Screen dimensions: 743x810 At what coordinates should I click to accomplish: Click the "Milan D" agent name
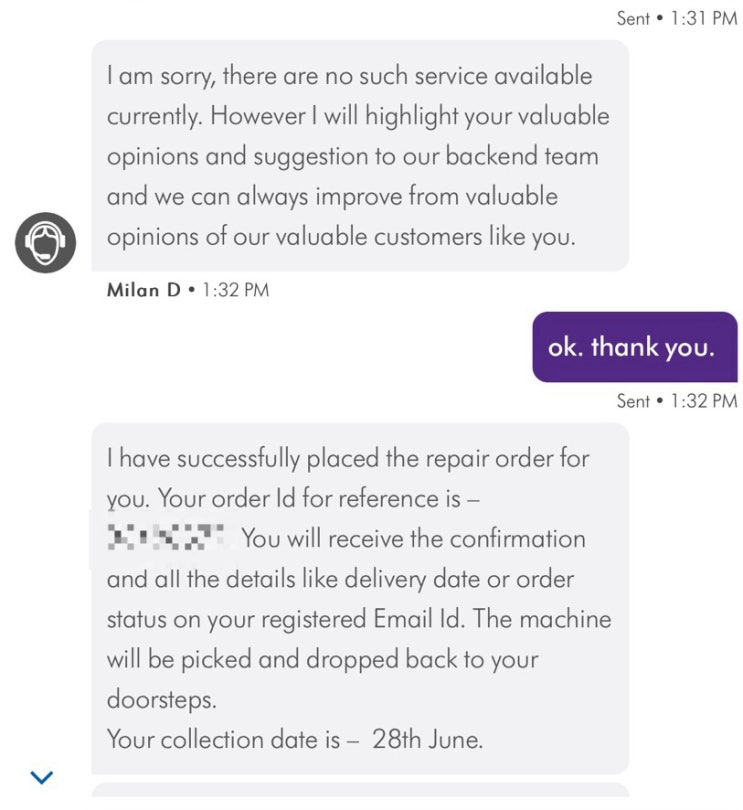(144, 290)
